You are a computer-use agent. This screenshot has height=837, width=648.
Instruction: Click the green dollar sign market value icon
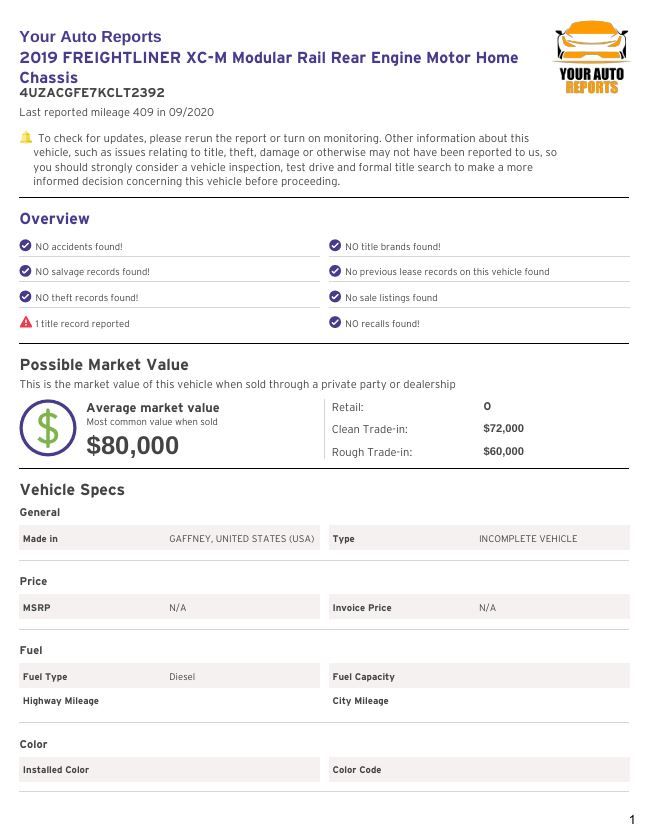point(48,428)
